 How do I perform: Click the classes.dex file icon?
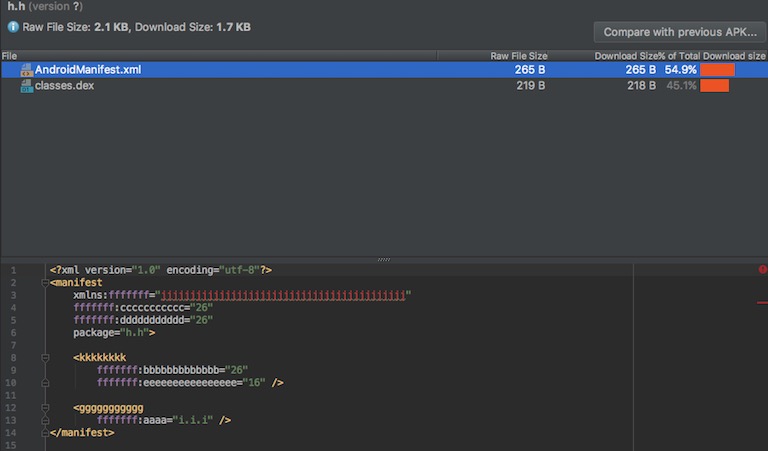tap(27, 86)
